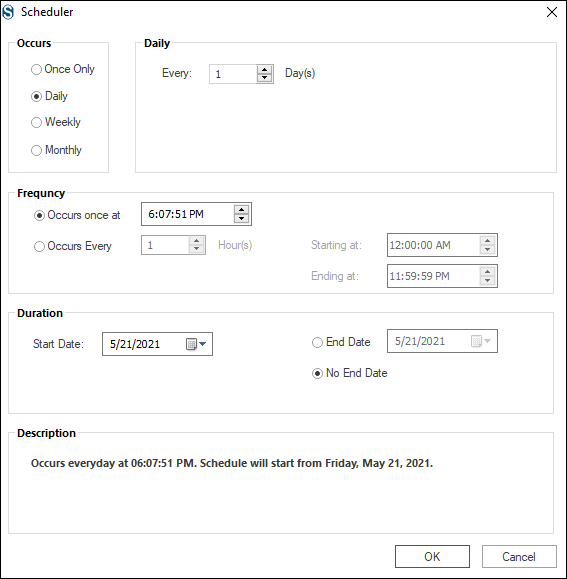Cancel the Scheduler dialog
The width and height of the screenshot is (567, 579).
(x=519, y=556)
